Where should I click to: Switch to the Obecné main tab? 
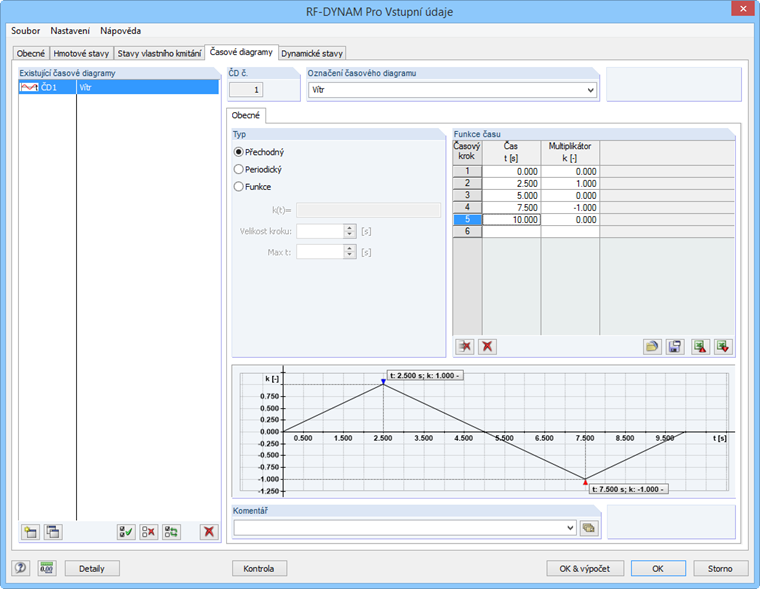coord(31,53)
